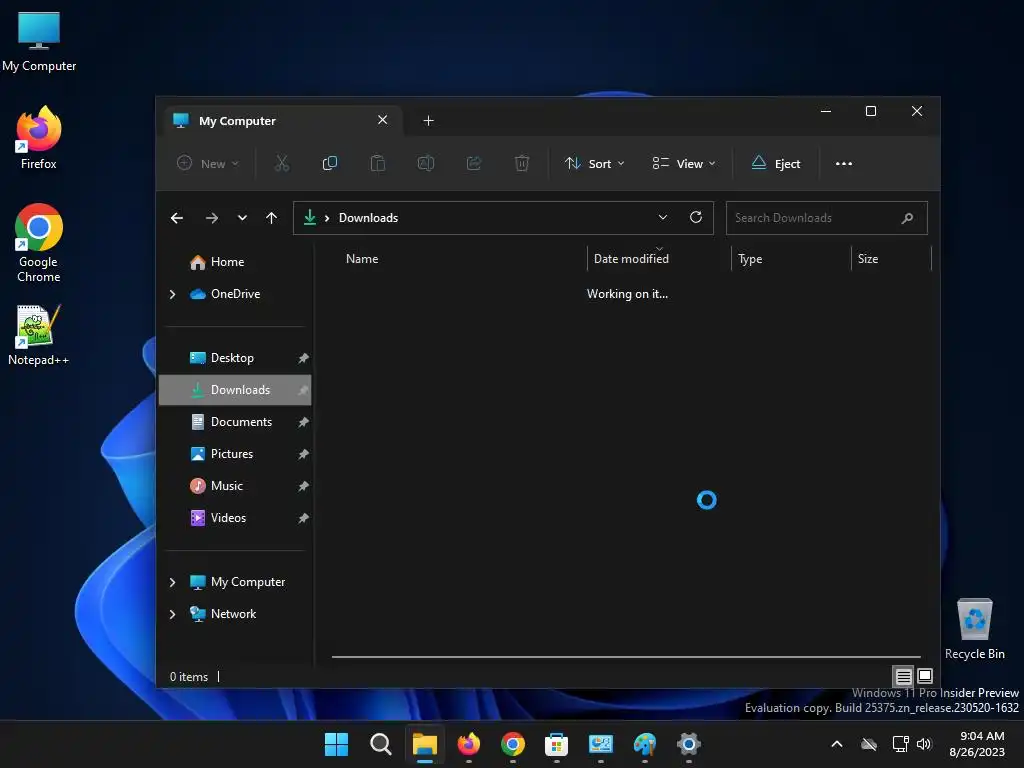
Task: Click the Notepad++ desktop shortcut
Action: (x=39, y=336)
